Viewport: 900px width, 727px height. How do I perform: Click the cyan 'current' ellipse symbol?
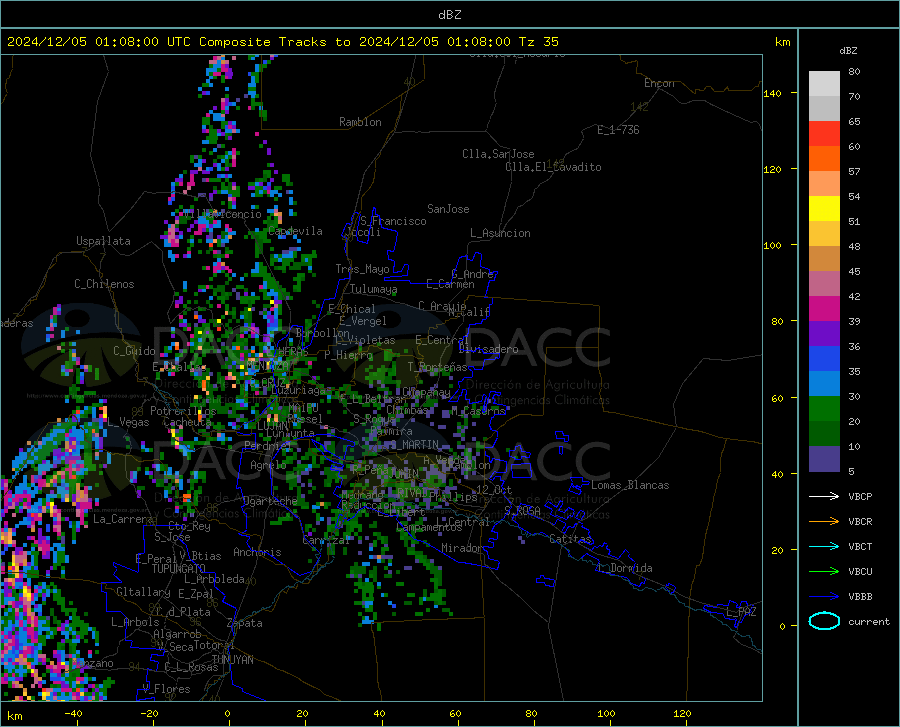tap(824, 621)
